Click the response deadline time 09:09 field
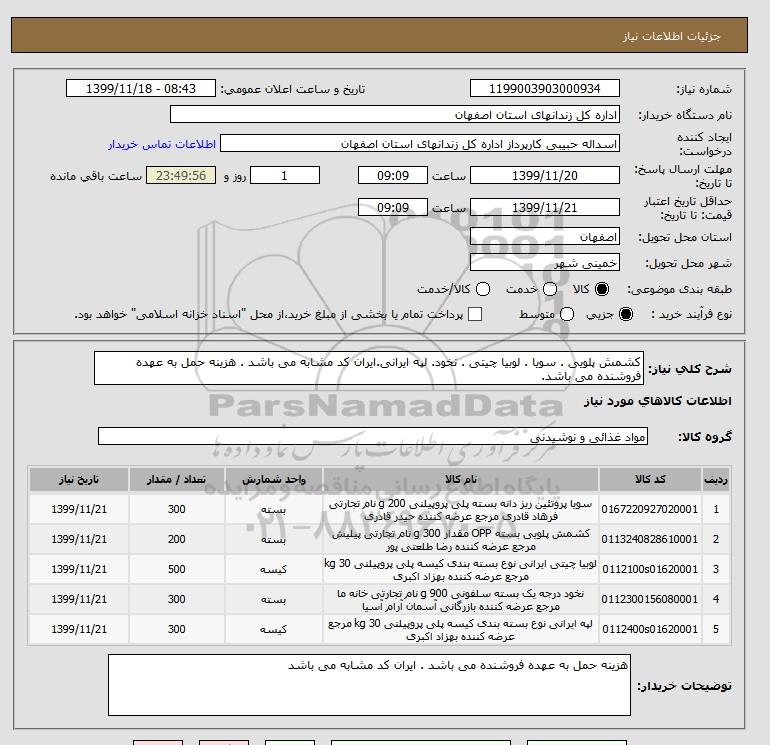 (393, 175)
